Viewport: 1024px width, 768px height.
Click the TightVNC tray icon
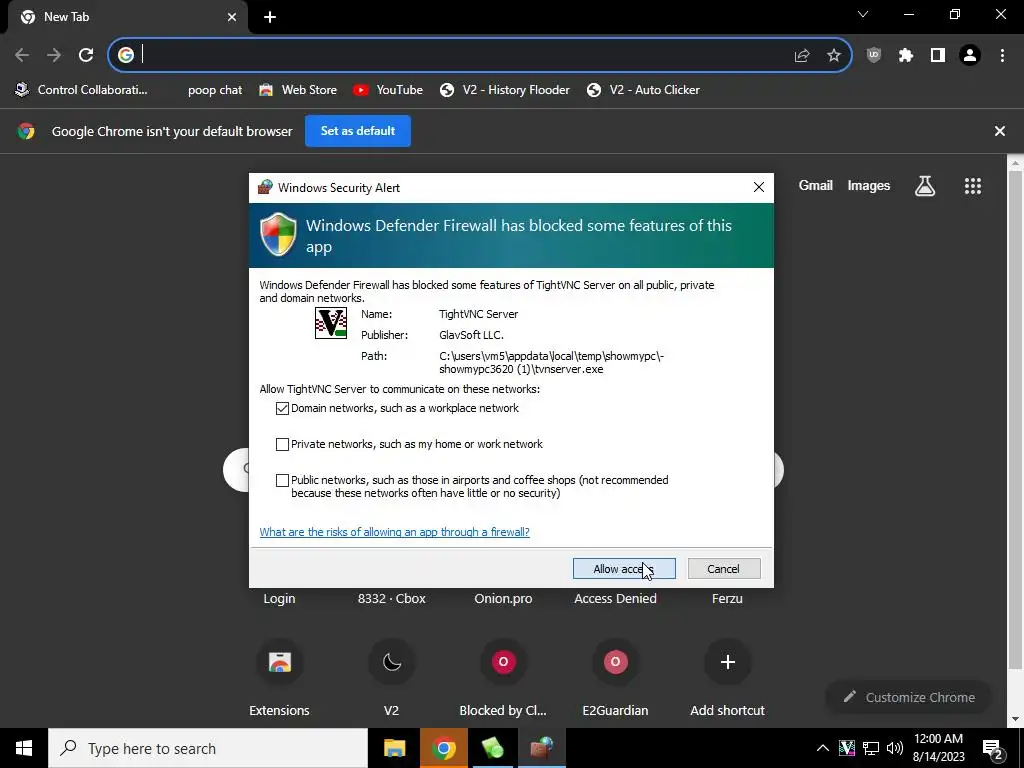846,748
